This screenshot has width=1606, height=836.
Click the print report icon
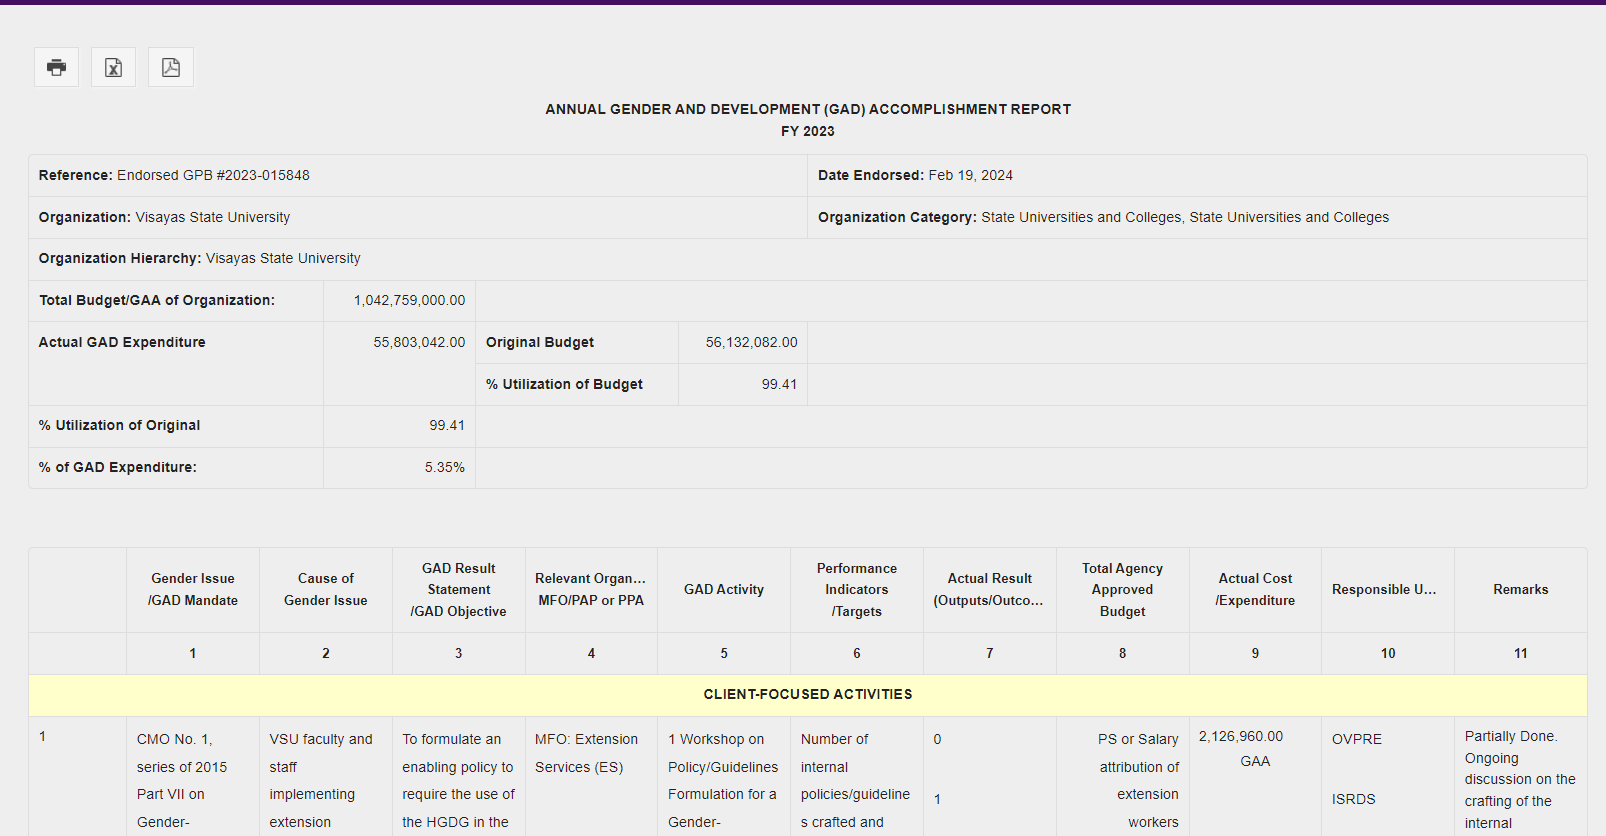click(56, 67)
